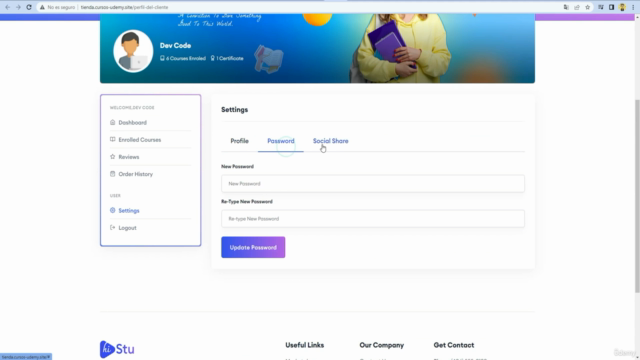
Task: Click the Our Company footer heading
Action: click(382, 345)
